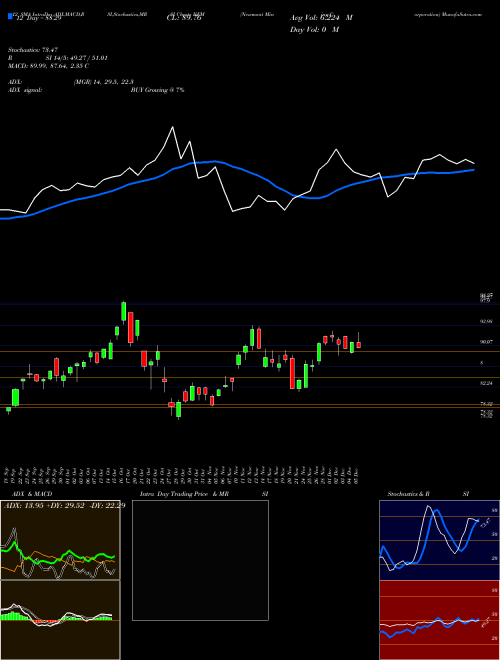Viewport: 500px width, 660px height.
Task: Click the 'CL: 89.76' closing price text
Action: click(186, 18)
